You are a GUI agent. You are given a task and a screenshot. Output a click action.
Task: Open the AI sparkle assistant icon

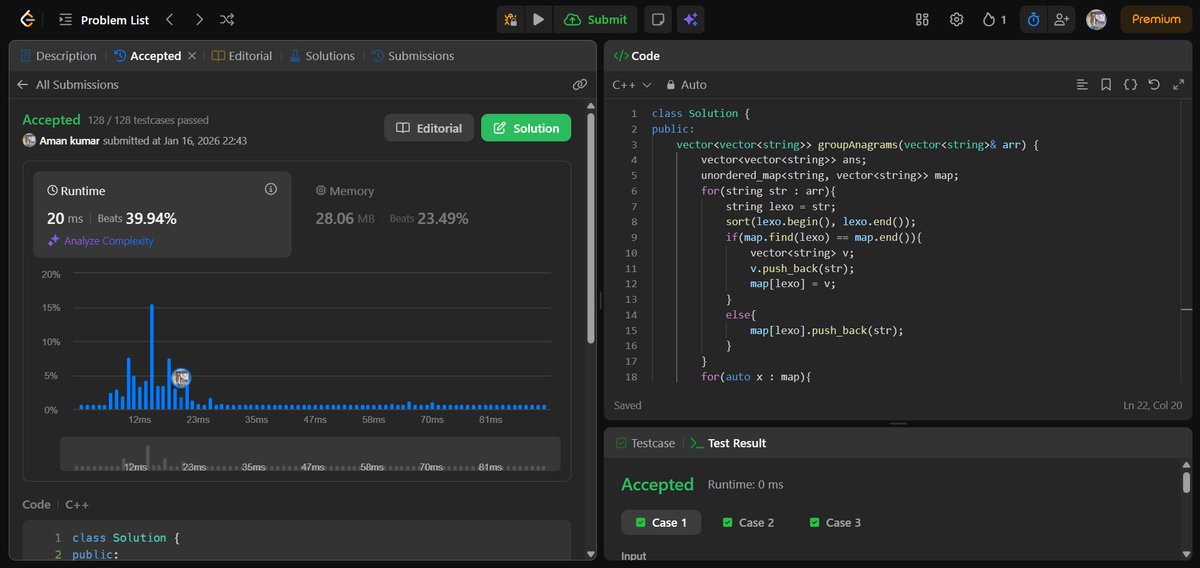690,19
